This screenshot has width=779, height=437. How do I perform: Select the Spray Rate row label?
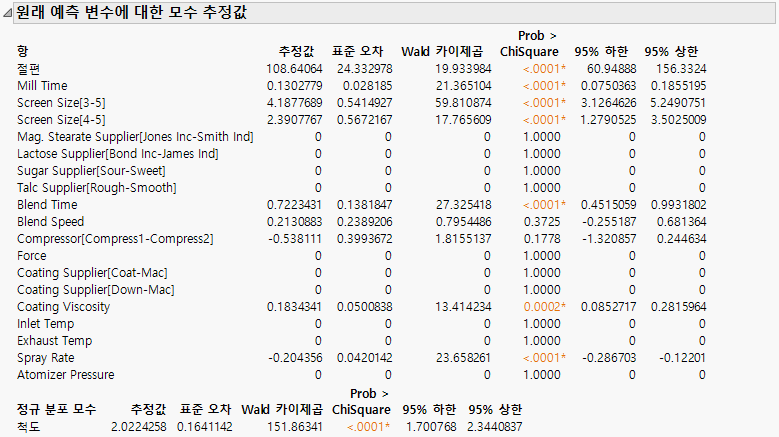click(46, 358)
